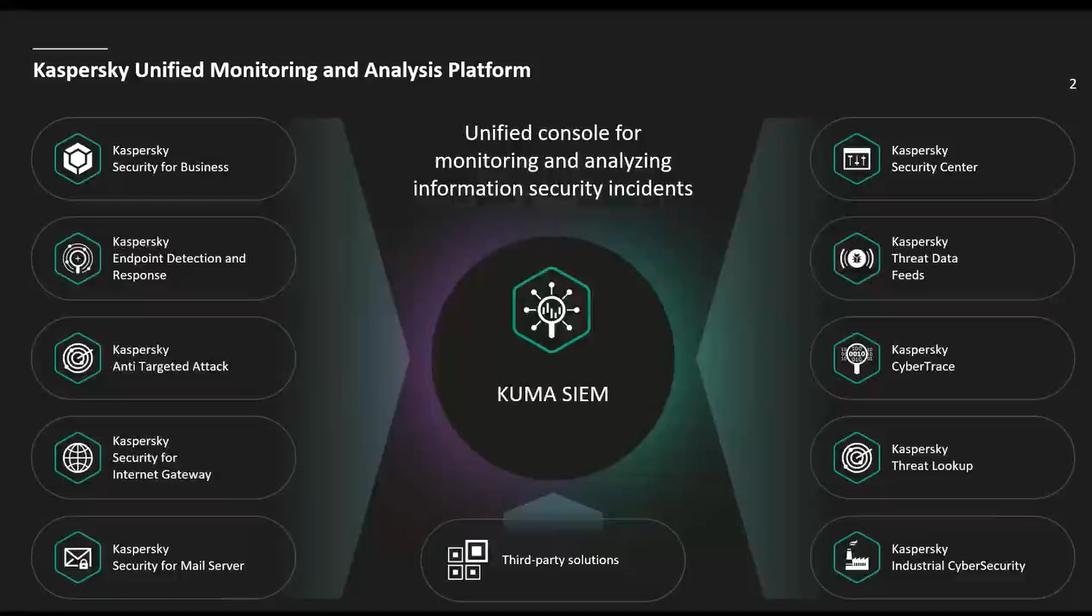Click the slide number 2
The height and width of the screenshot is (616, 1092).
tap(1073, 84)
